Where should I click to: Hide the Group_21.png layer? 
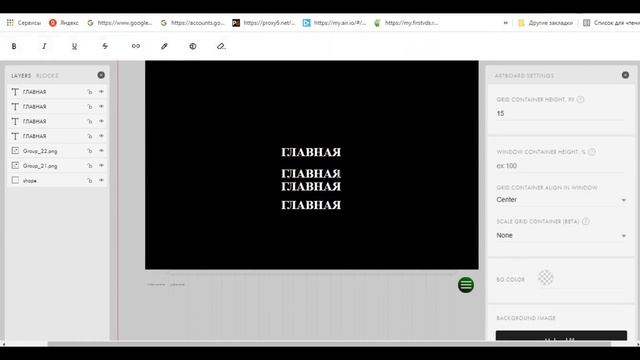click(x=101, y=165)
